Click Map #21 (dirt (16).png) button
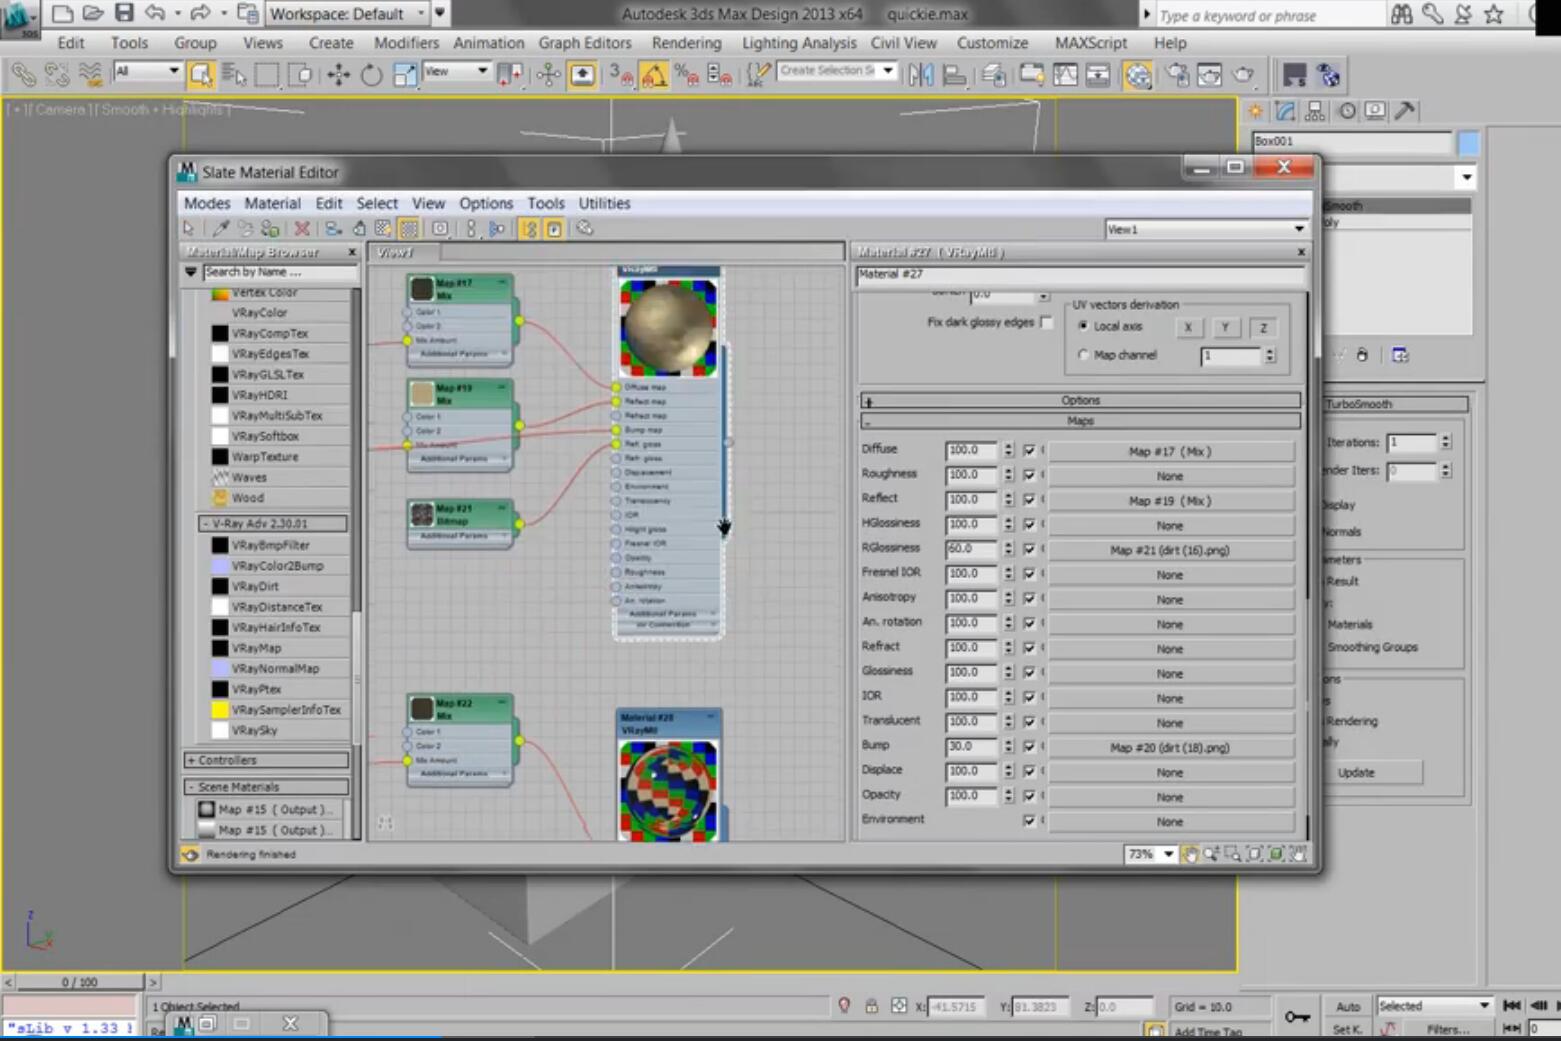The image size is (1561, 1041). [1169, 550]
